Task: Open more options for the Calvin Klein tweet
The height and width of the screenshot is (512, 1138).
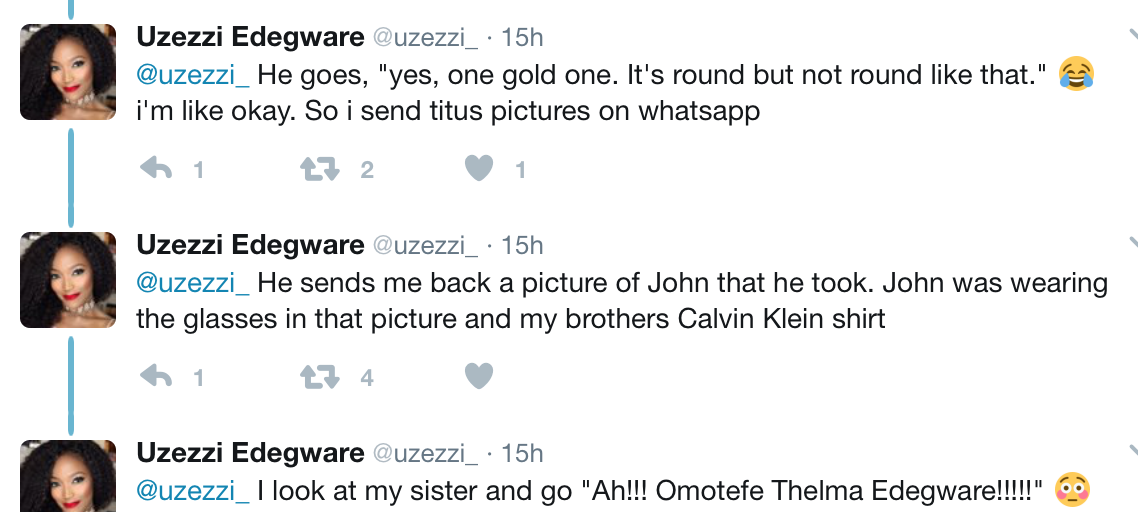Action: tap(1131, 245)
